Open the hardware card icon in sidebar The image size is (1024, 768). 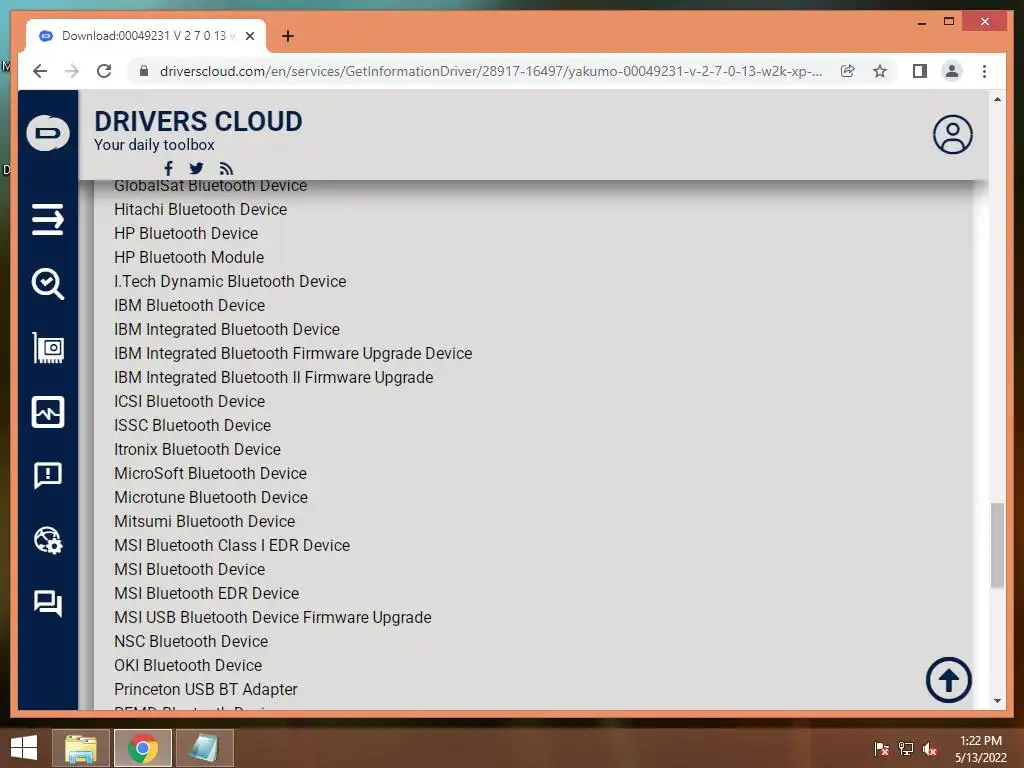tap(48, 347)
